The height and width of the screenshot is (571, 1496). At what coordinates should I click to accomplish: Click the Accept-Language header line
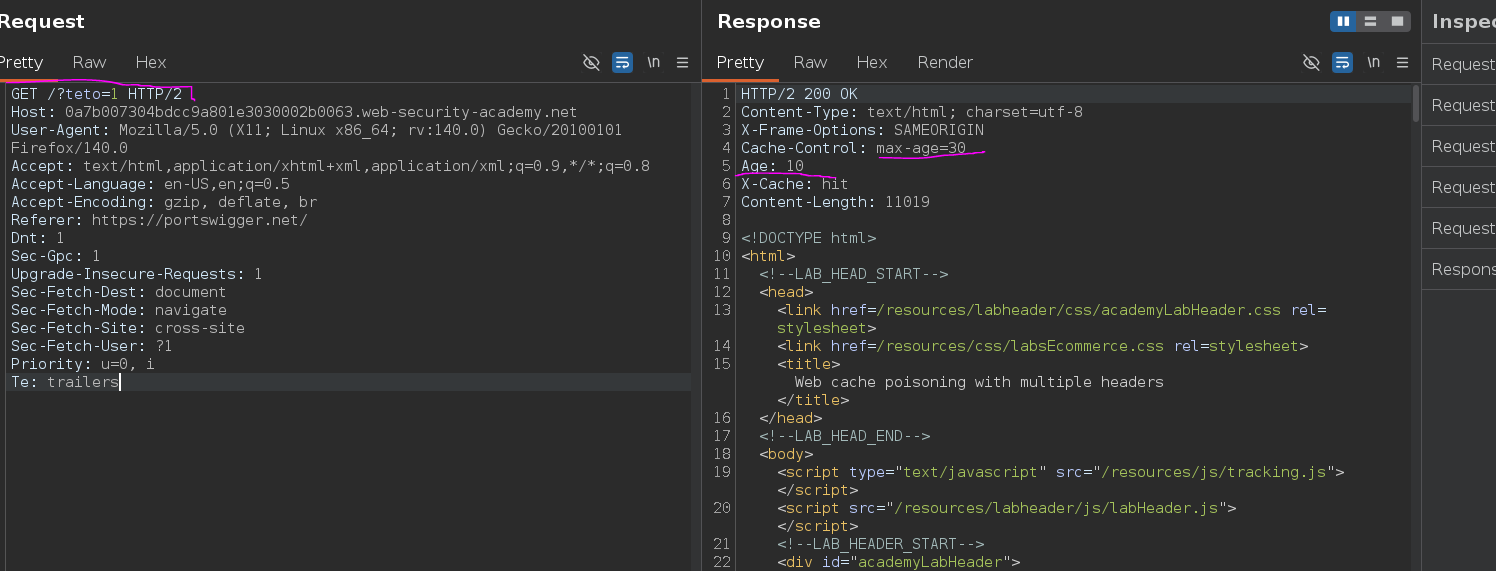click(150, 184)
